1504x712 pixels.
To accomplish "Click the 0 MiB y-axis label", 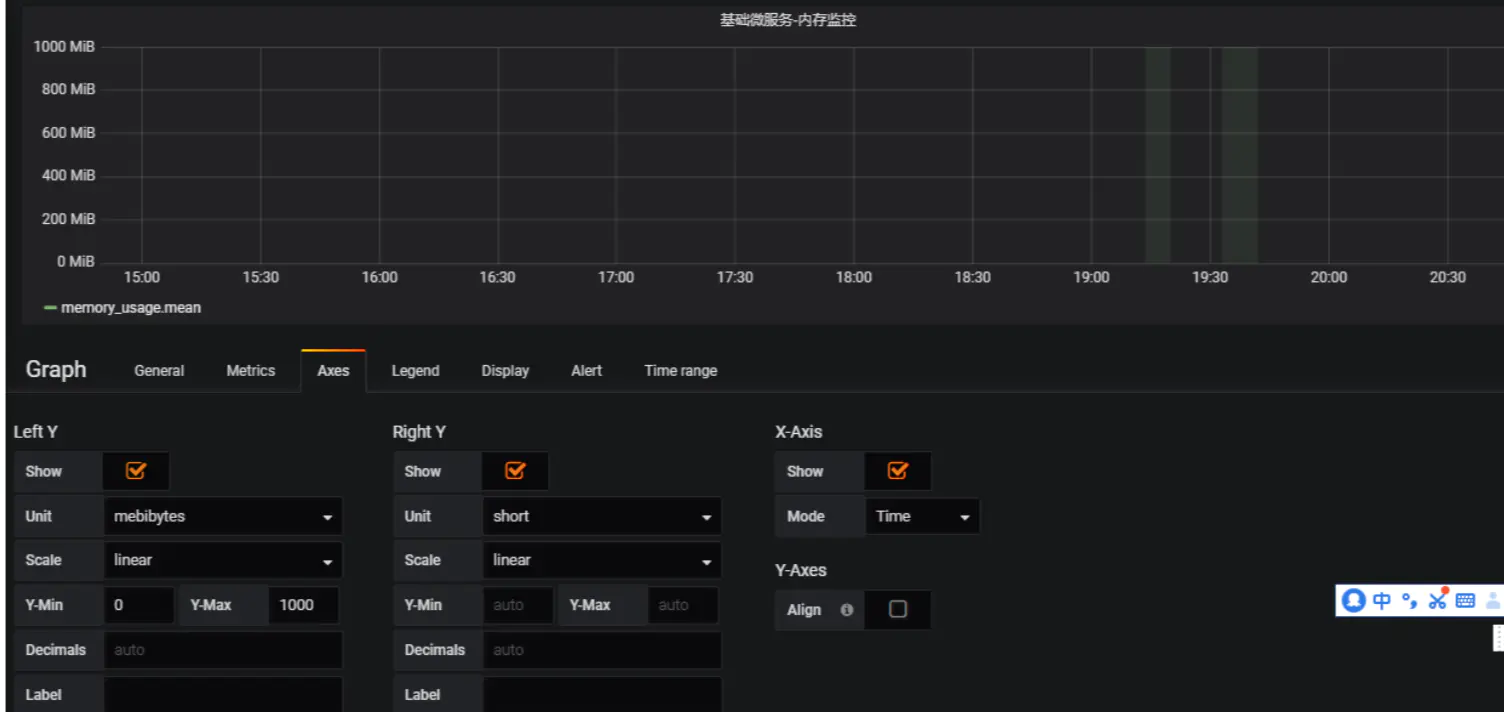I will (x=76, y=261).
